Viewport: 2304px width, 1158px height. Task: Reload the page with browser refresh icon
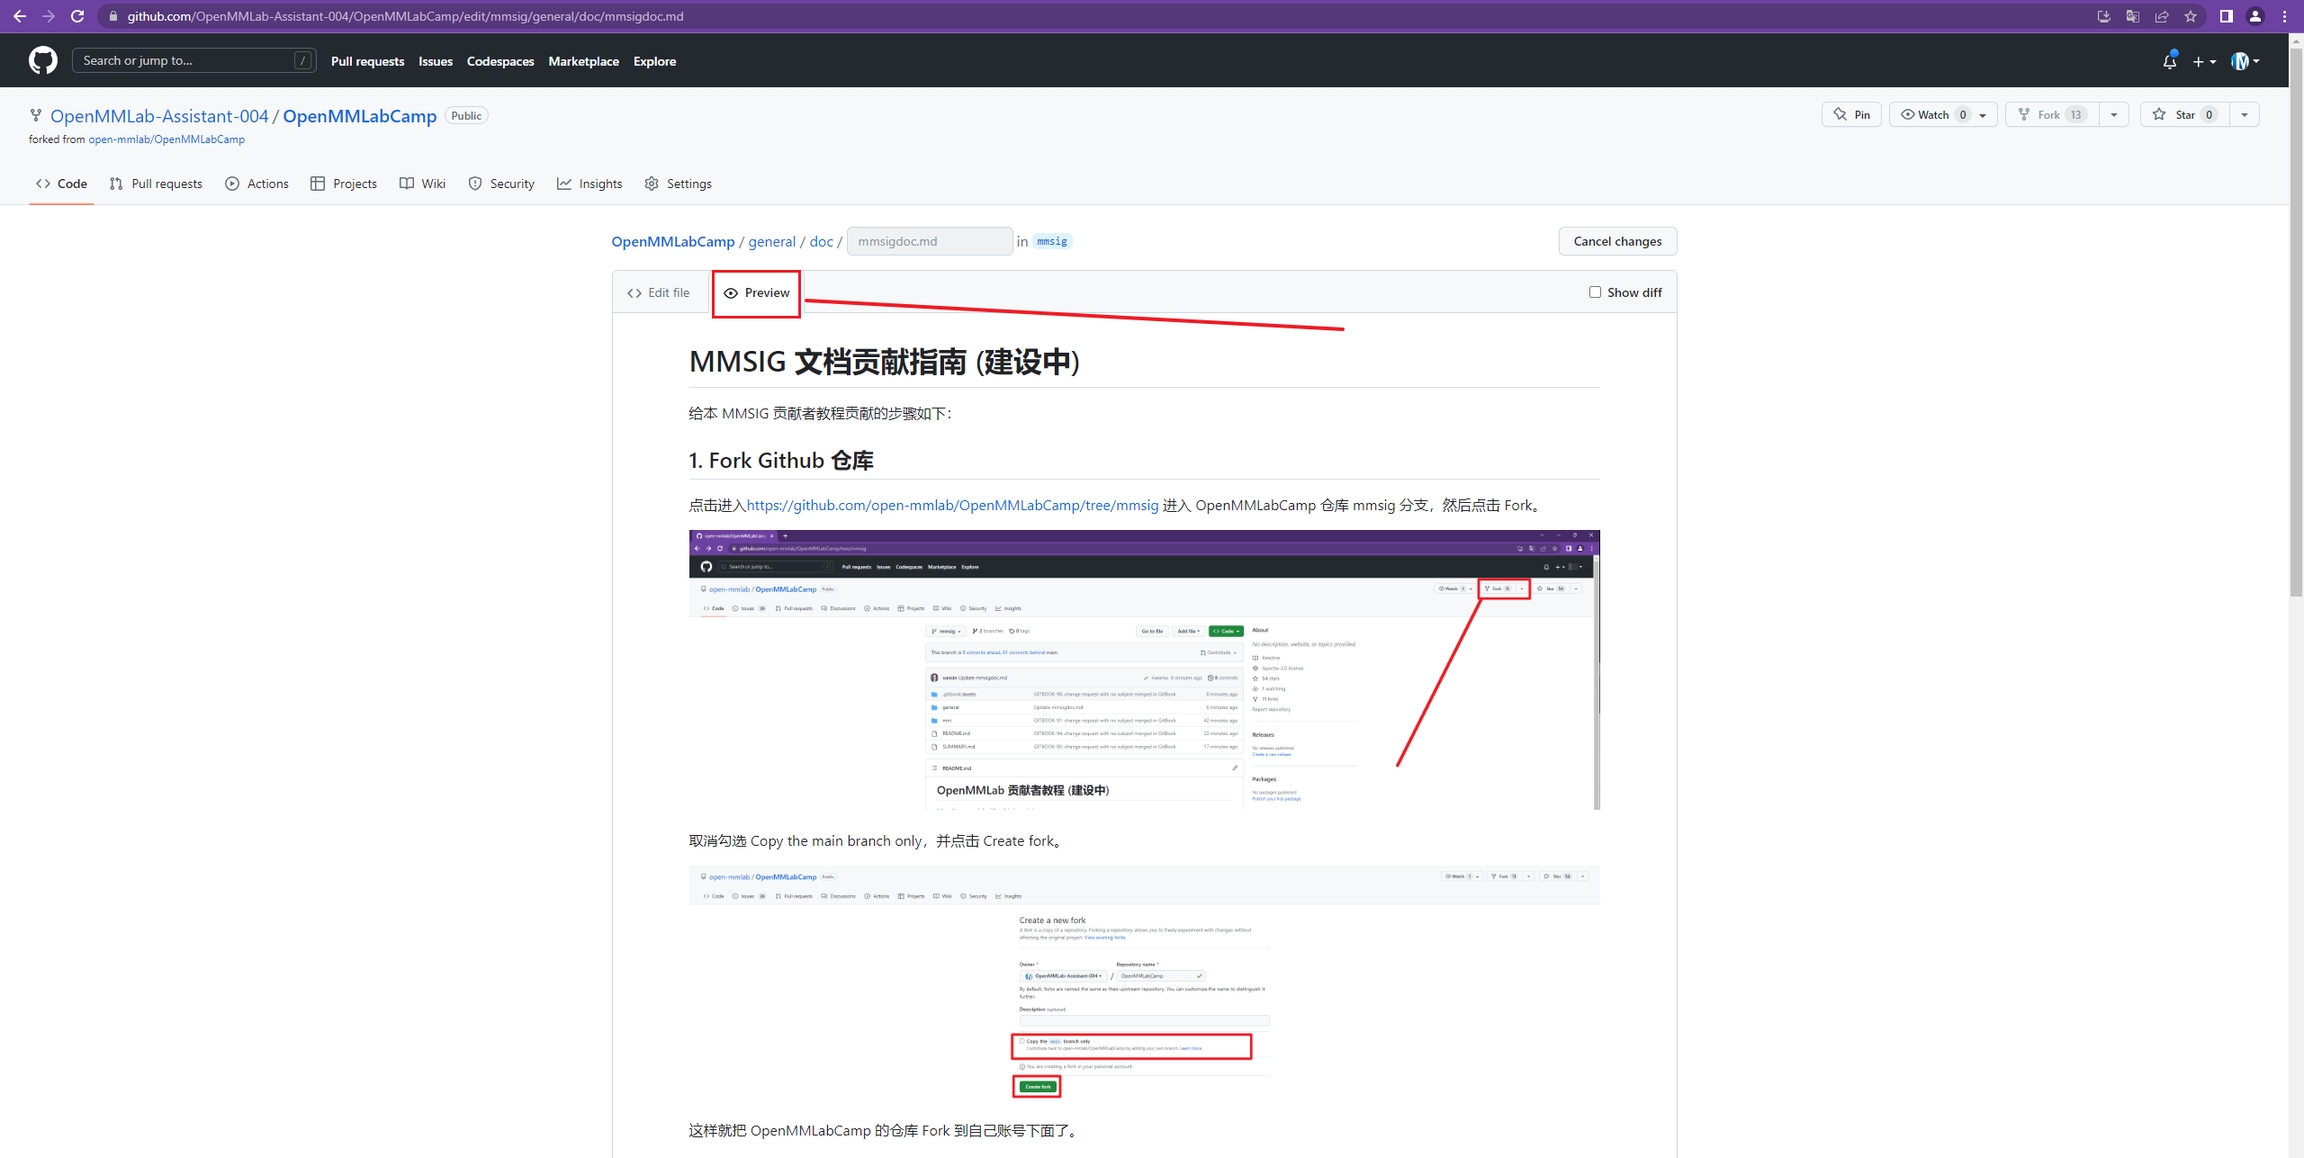click(77, 16)
